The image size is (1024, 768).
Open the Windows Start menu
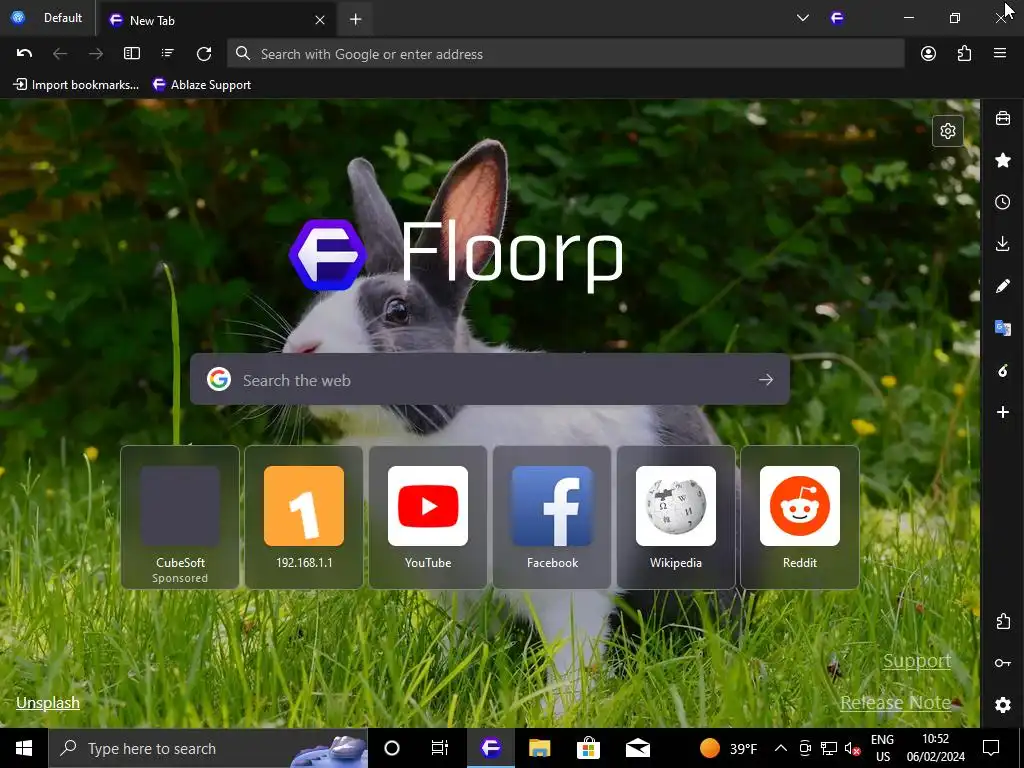pyautogui.click(x=24, y=748)
